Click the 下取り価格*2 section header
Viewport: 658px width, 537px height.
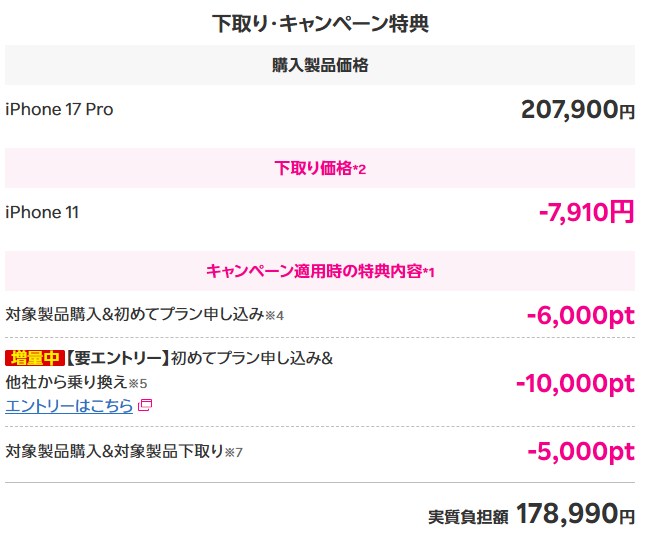pyautogui.click(x=320, y=169)
